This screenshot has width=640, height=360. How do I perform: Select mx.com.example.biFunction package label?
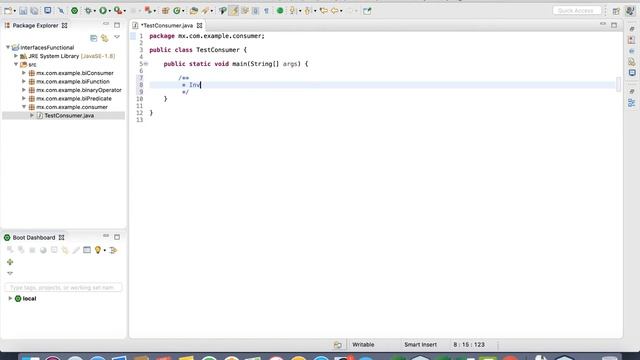point(73,82)
